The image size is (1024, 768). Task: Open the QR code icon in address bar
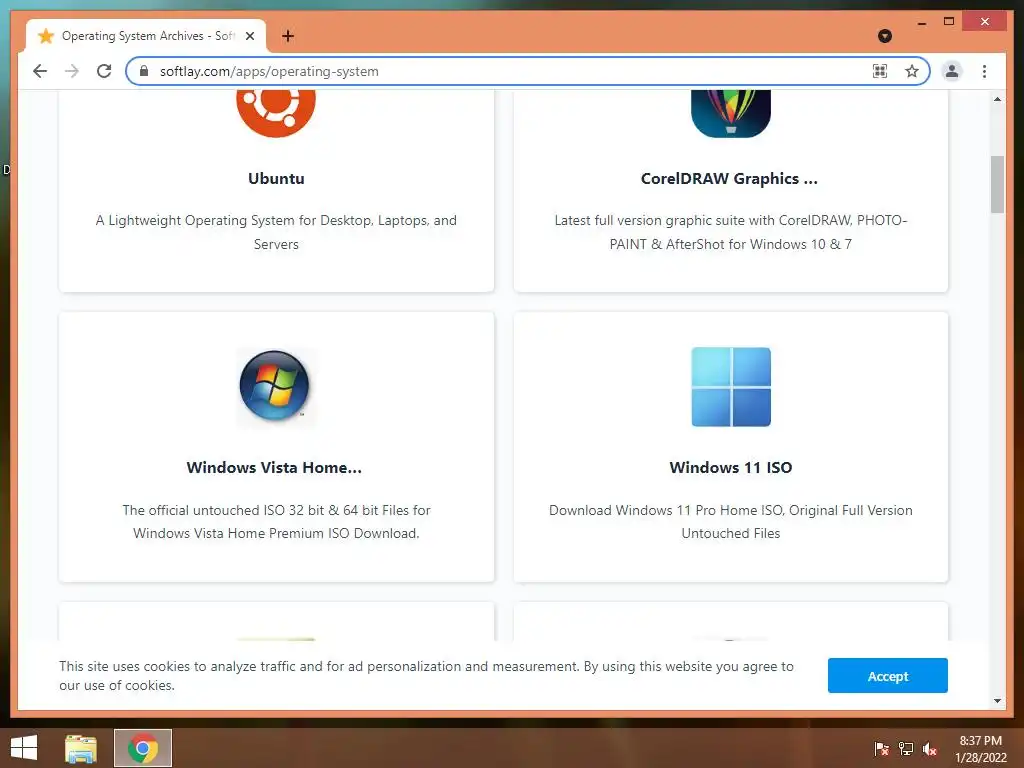[880, 71]
